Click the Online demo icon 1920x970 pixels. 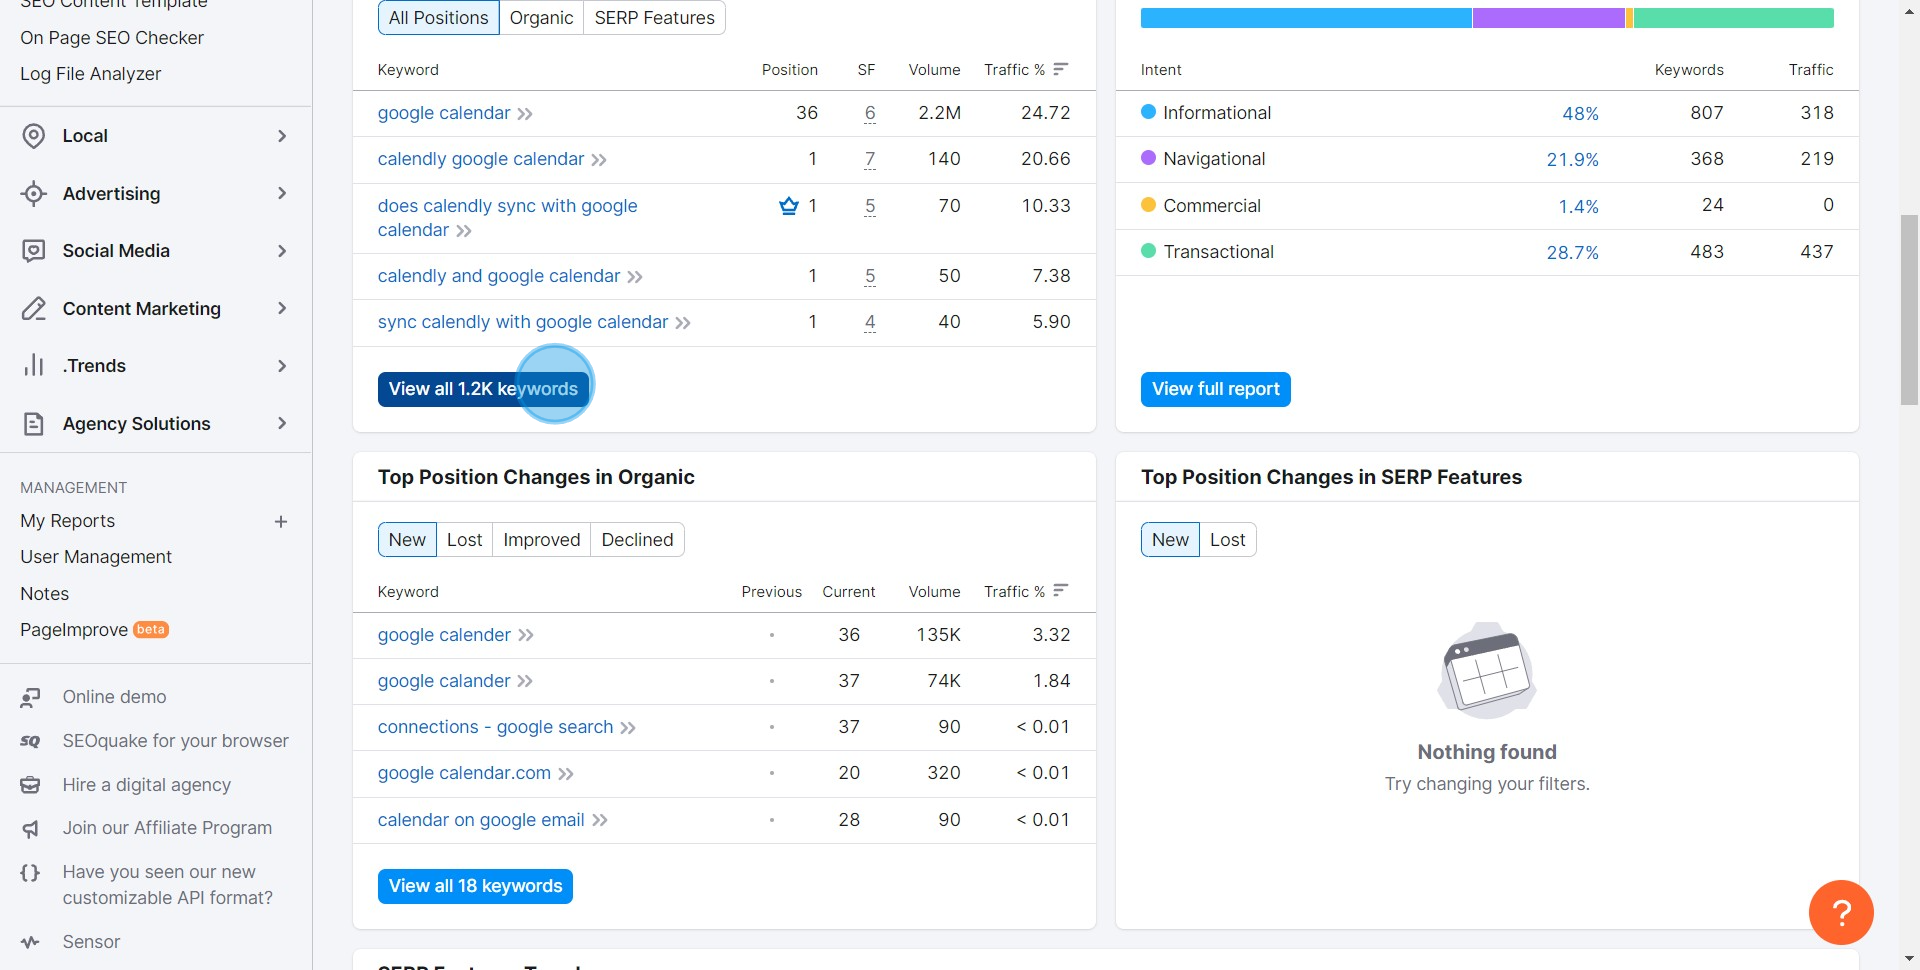coord(31,697)
